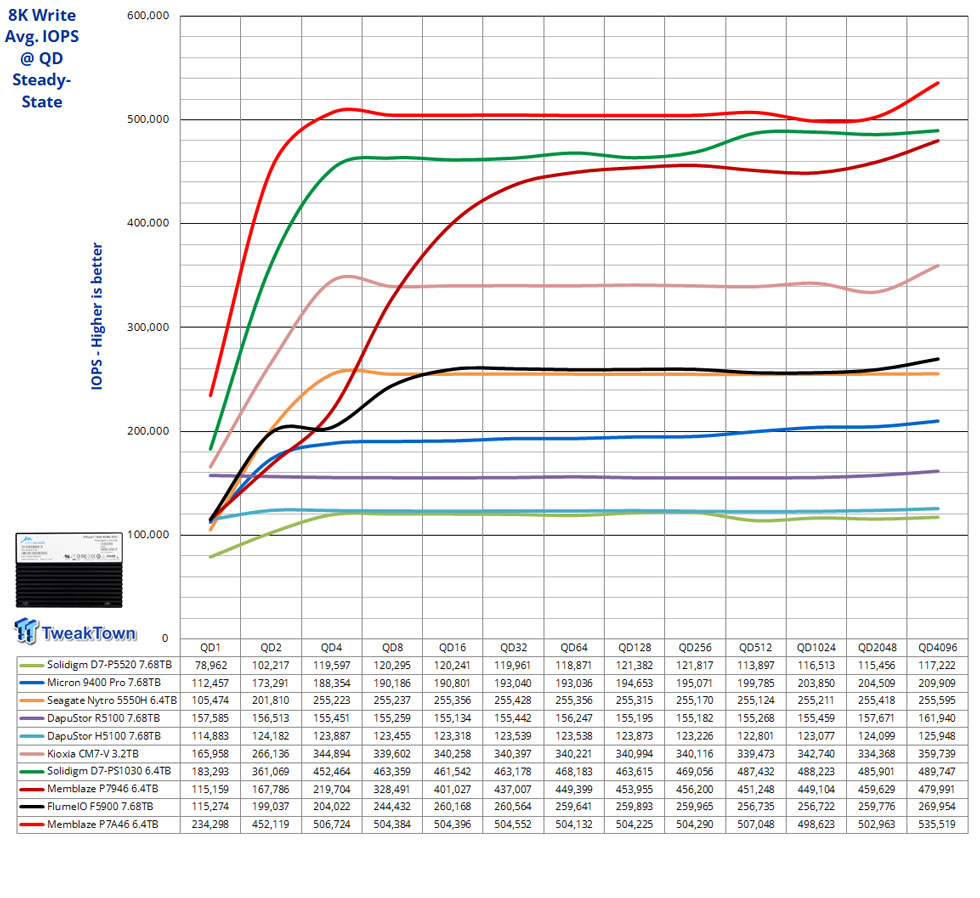Image resolution: width=980 pixels, height=898 pixels.
Task: Select the "DapuStor H5100 7.68TB" legend label
Action: pyautogui.click(x=104, y=736)
